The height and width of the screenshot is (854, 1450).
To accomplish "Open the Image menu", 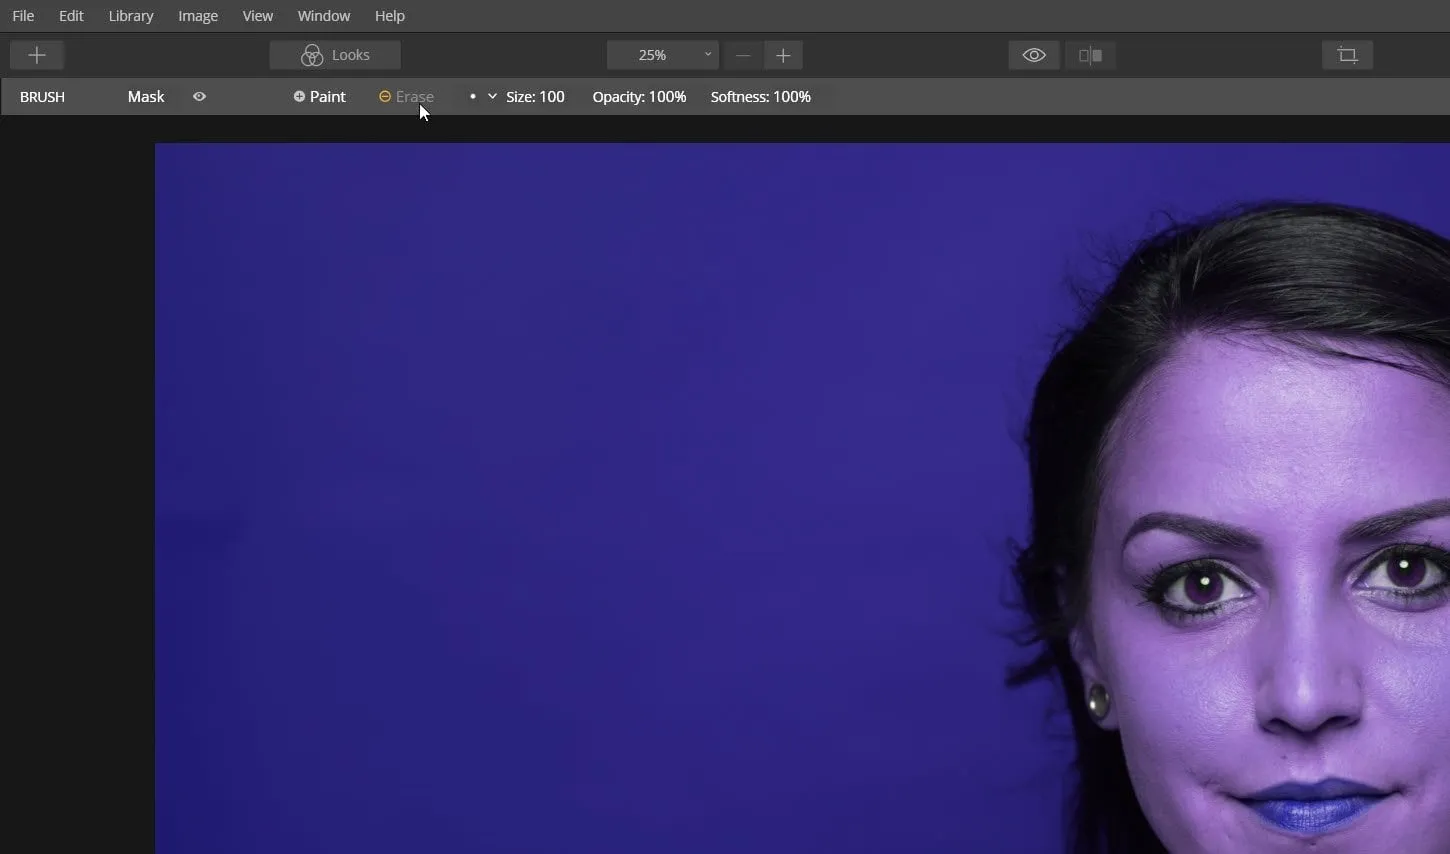I will (198, 16).
